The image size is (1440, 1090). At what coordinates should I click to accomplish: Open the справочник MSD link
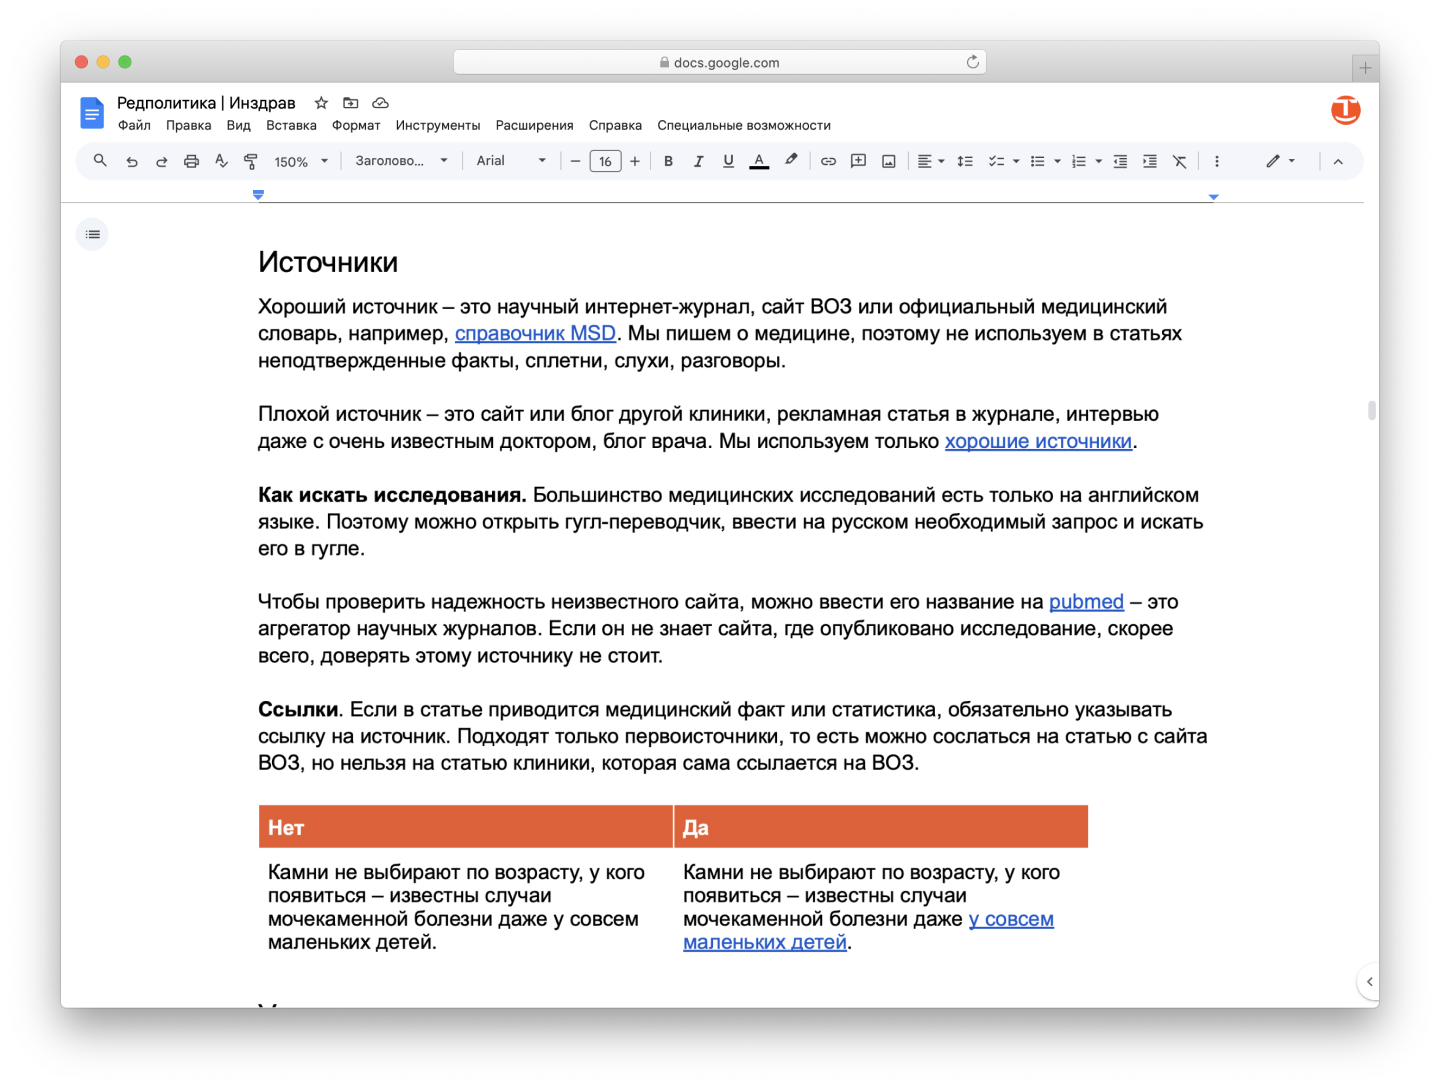click(535, 334)
